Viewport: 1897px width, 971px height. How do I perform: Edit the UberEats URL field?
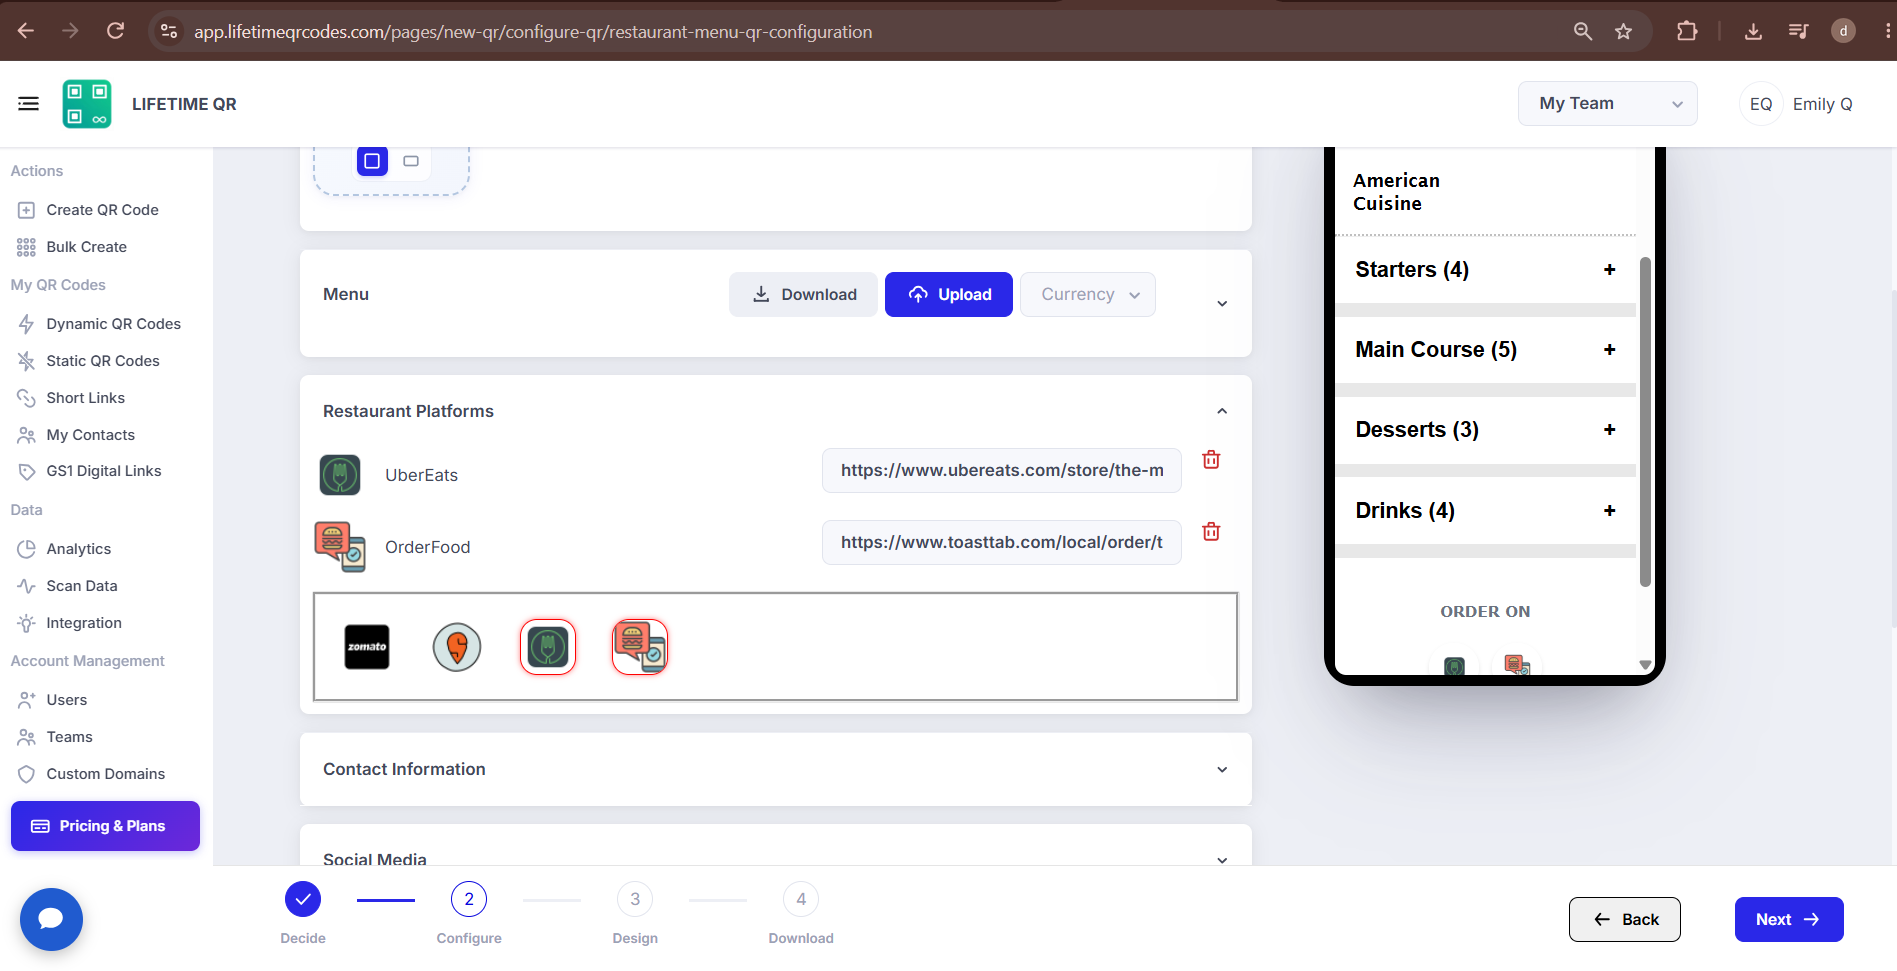click(1002, 470)
